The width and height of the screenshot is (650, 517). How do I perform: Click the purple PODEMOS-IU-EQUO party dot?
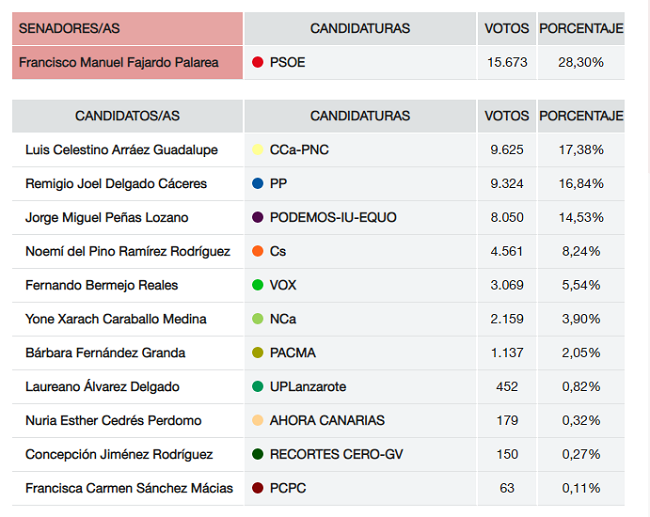[x=258, y=218]
